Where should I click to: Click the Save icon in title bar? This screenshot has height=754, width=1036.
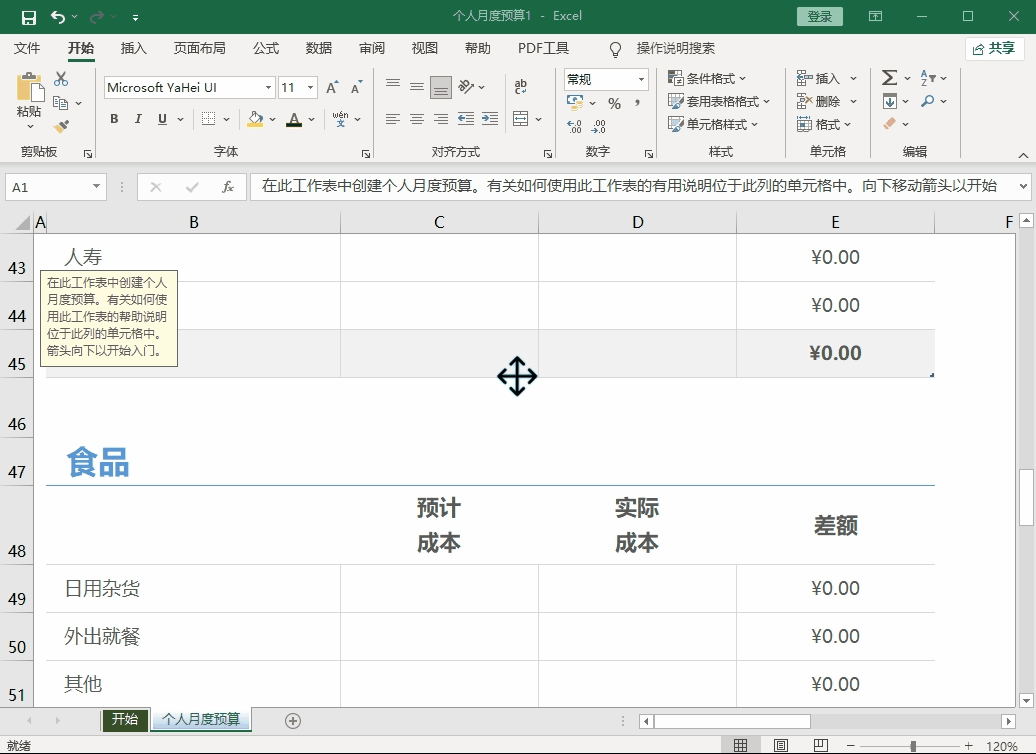pos(28,17)
